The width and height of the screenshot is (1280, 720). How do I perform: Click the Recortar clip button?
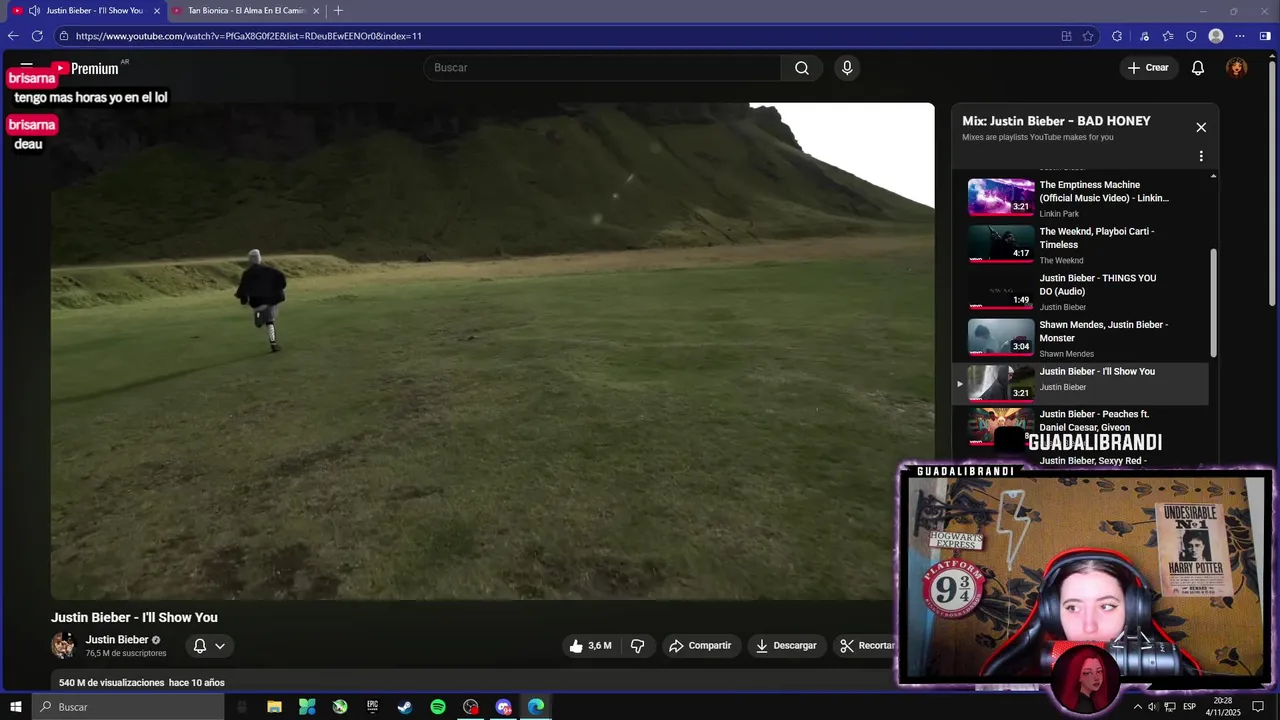point(866,646)
